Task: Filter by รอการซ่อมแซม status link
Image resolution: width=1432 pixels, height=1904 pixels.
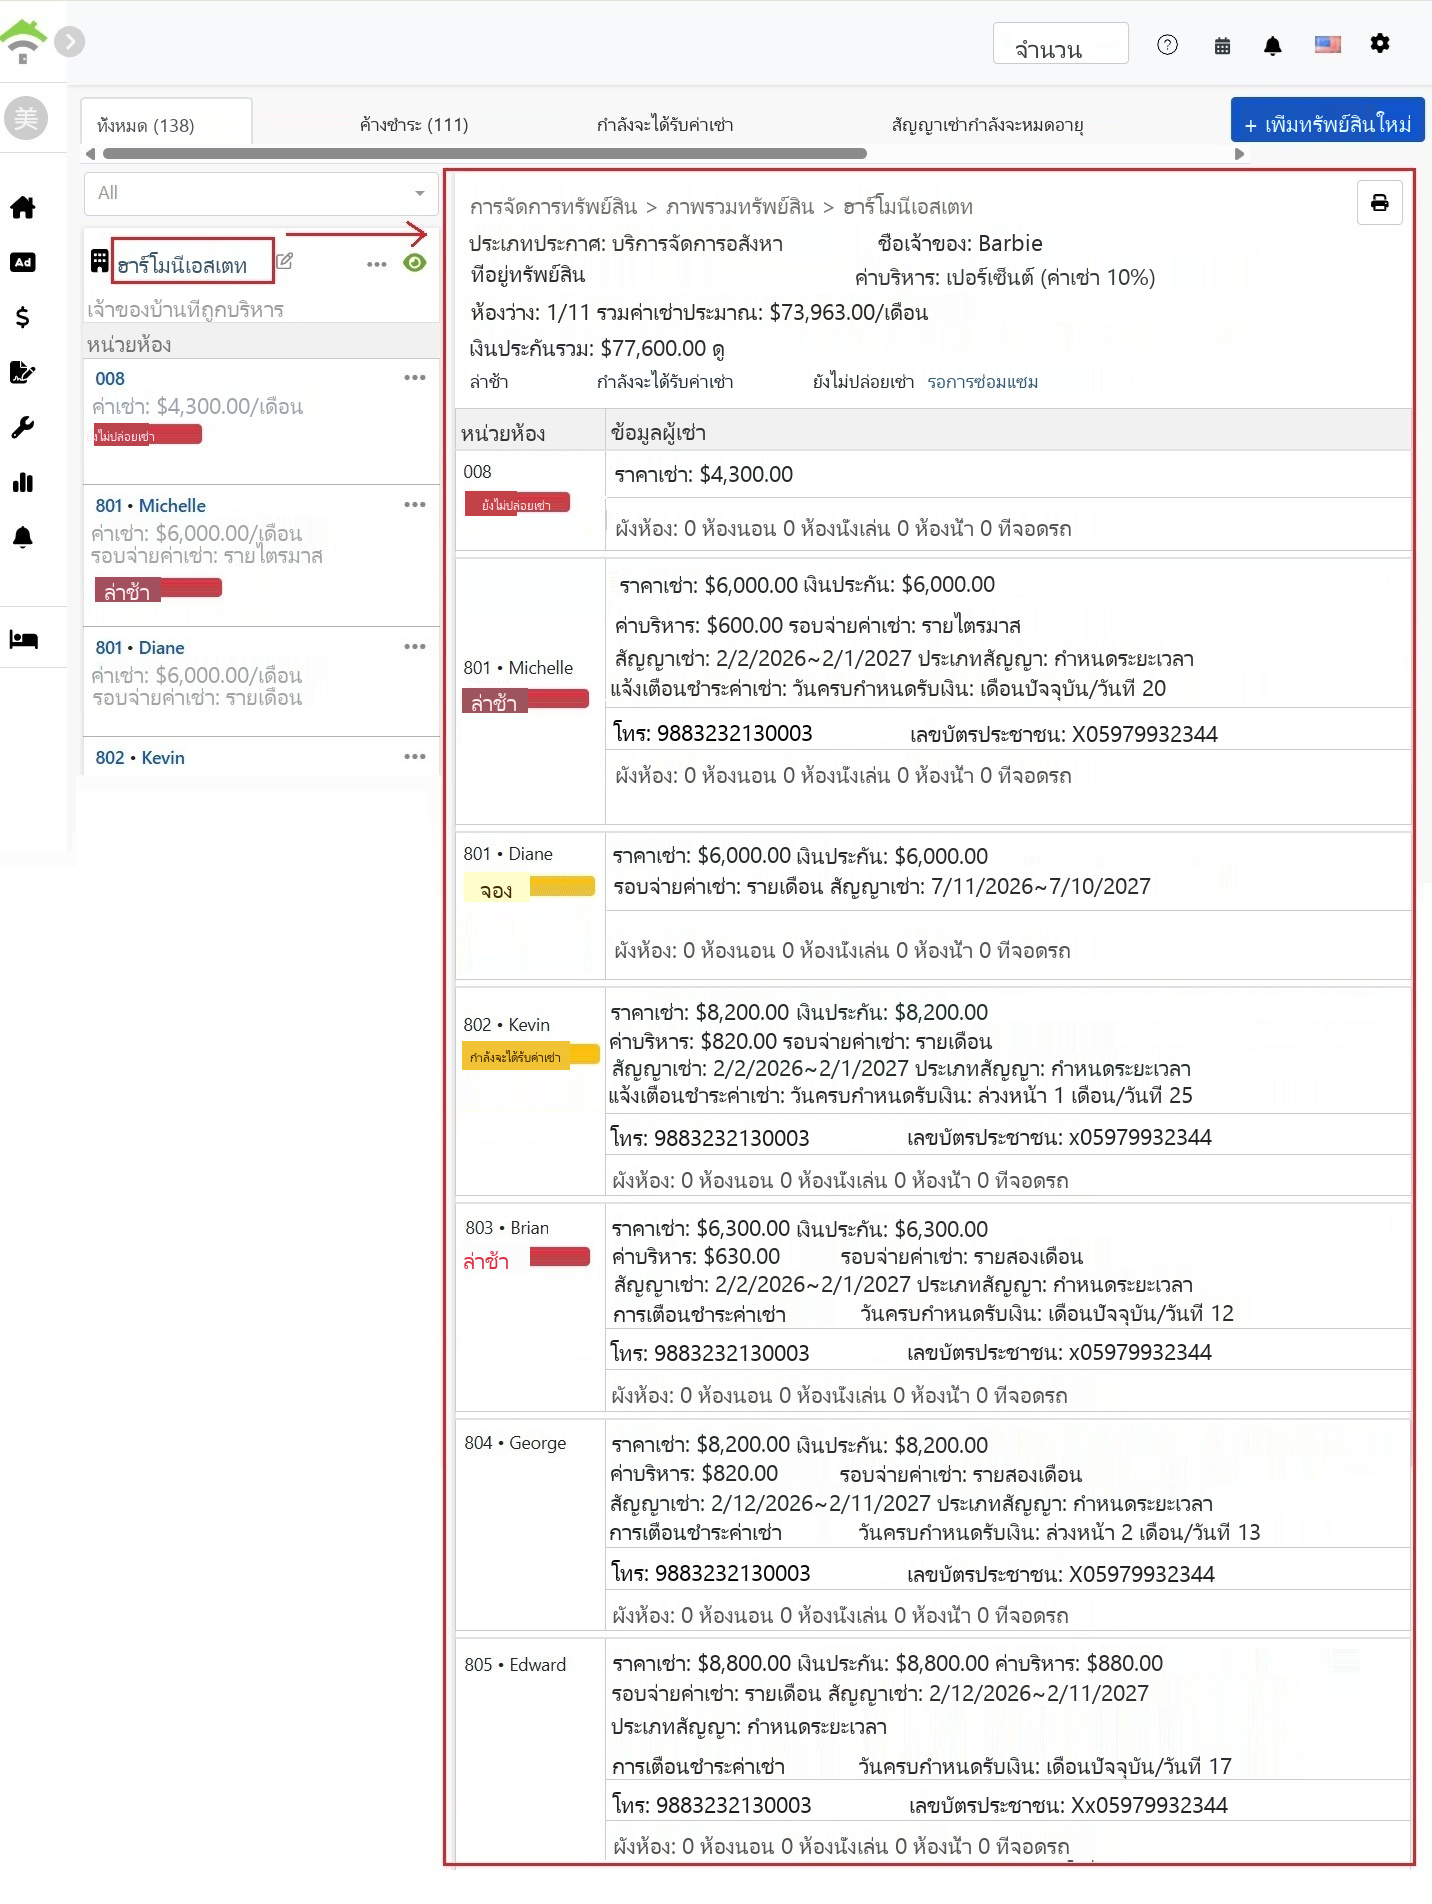Action: tap(983, 381)
